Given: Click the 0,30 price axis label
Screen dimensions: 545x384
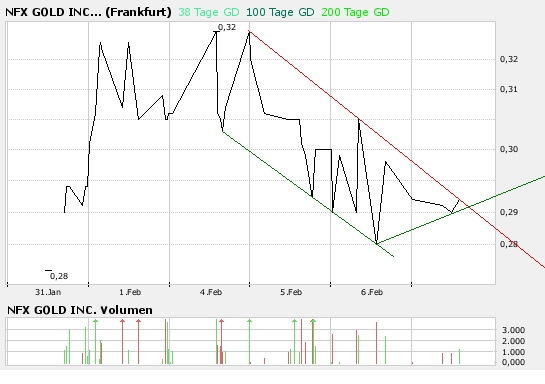Looking at the screenshot, I should coord(509,149).
